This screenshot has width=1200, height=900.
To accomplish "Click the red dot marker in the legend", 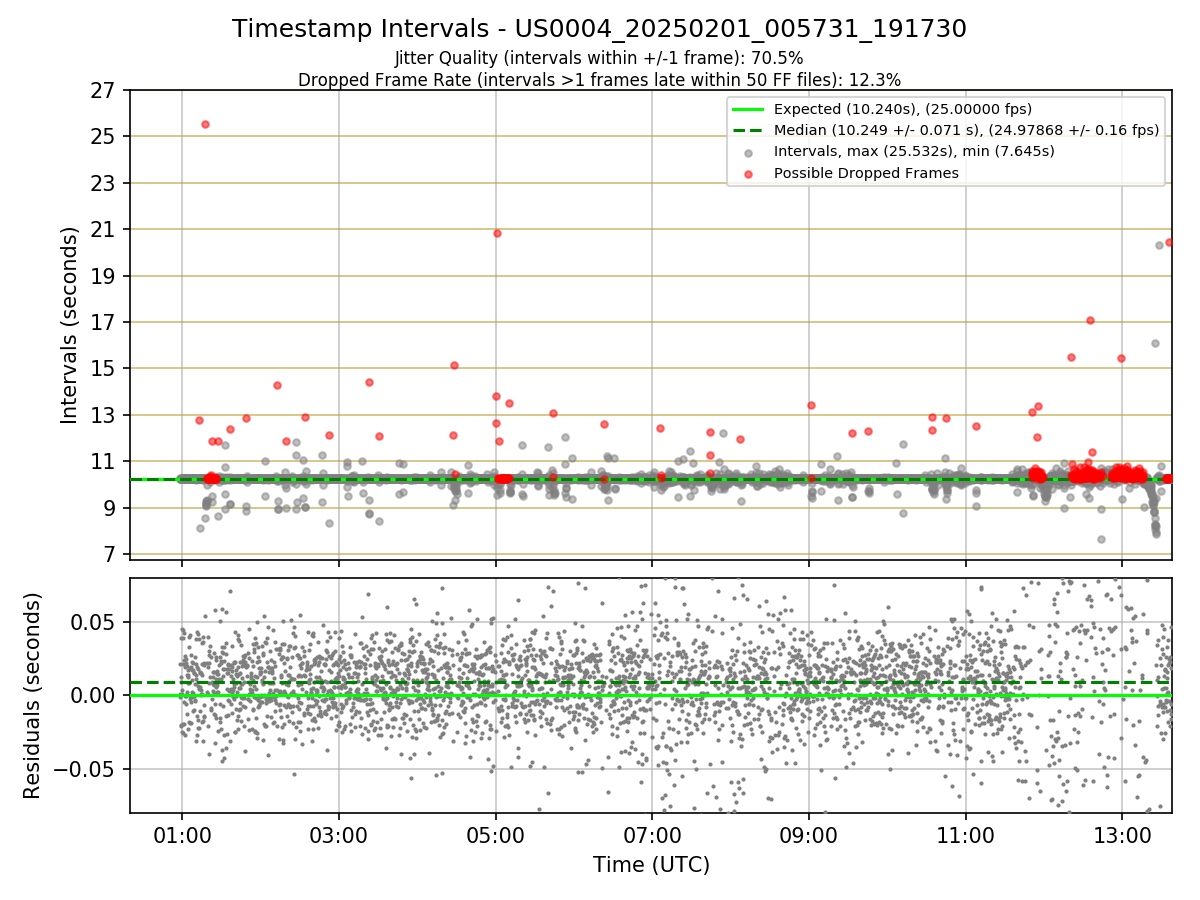I will coord(749,174).
